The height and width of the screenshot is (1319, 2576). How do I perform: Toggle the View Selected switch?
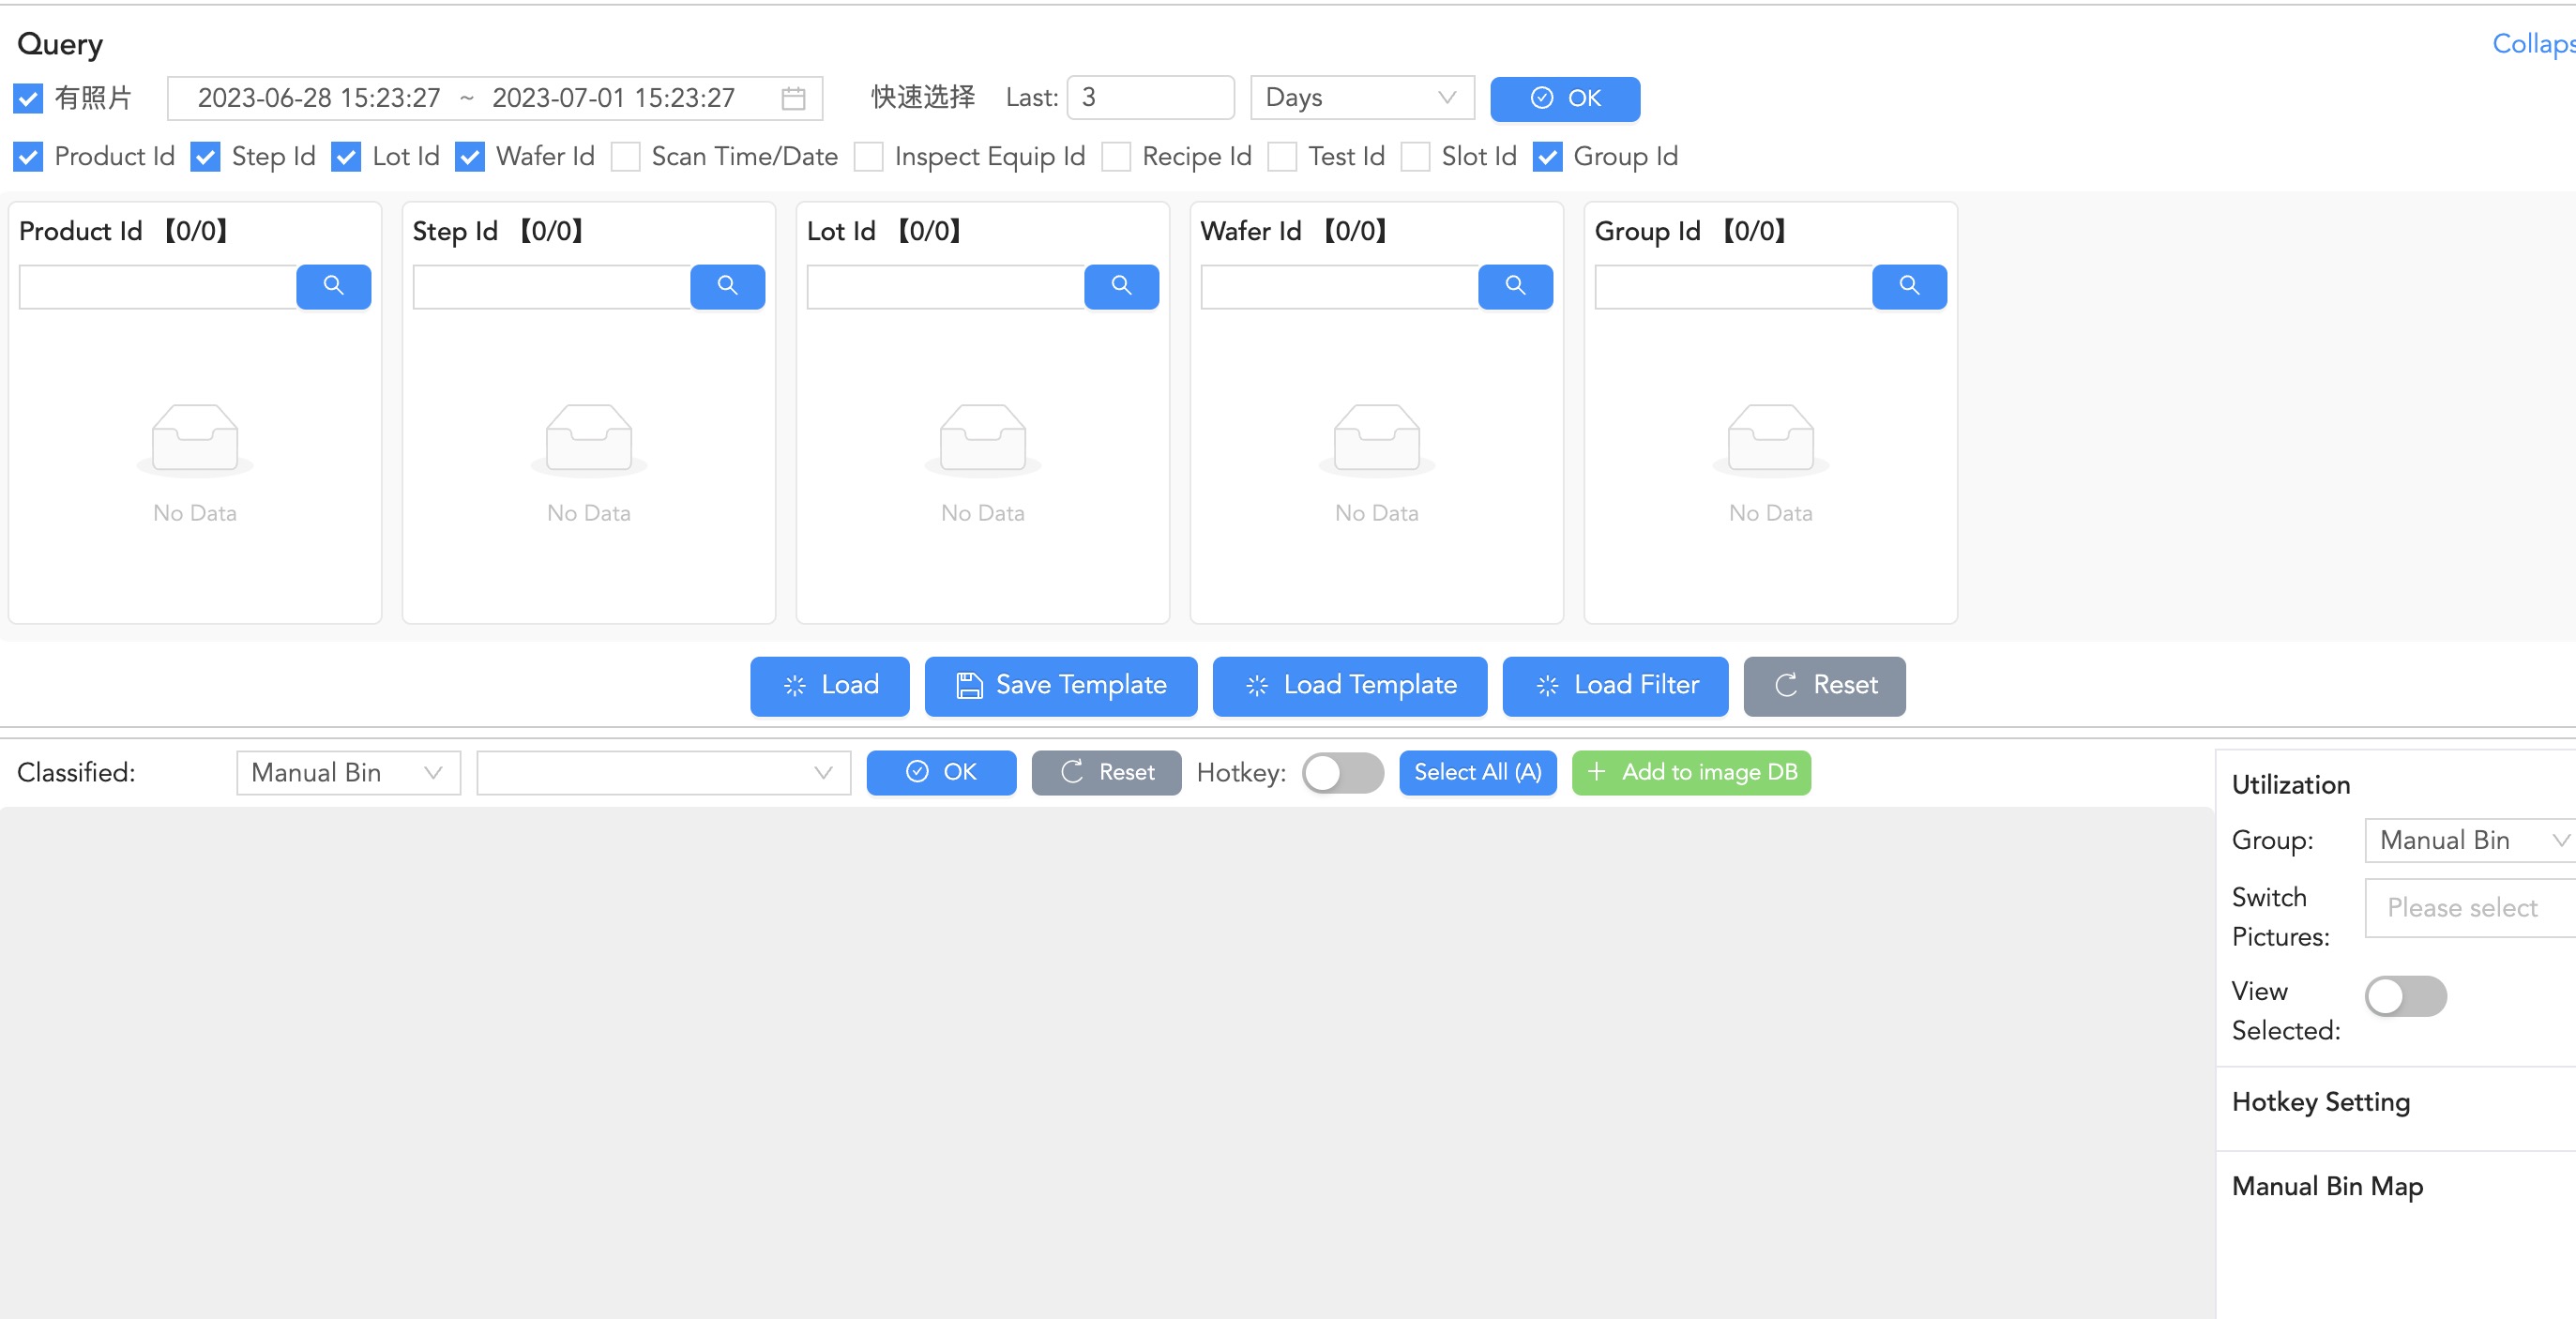[2406, 994]
